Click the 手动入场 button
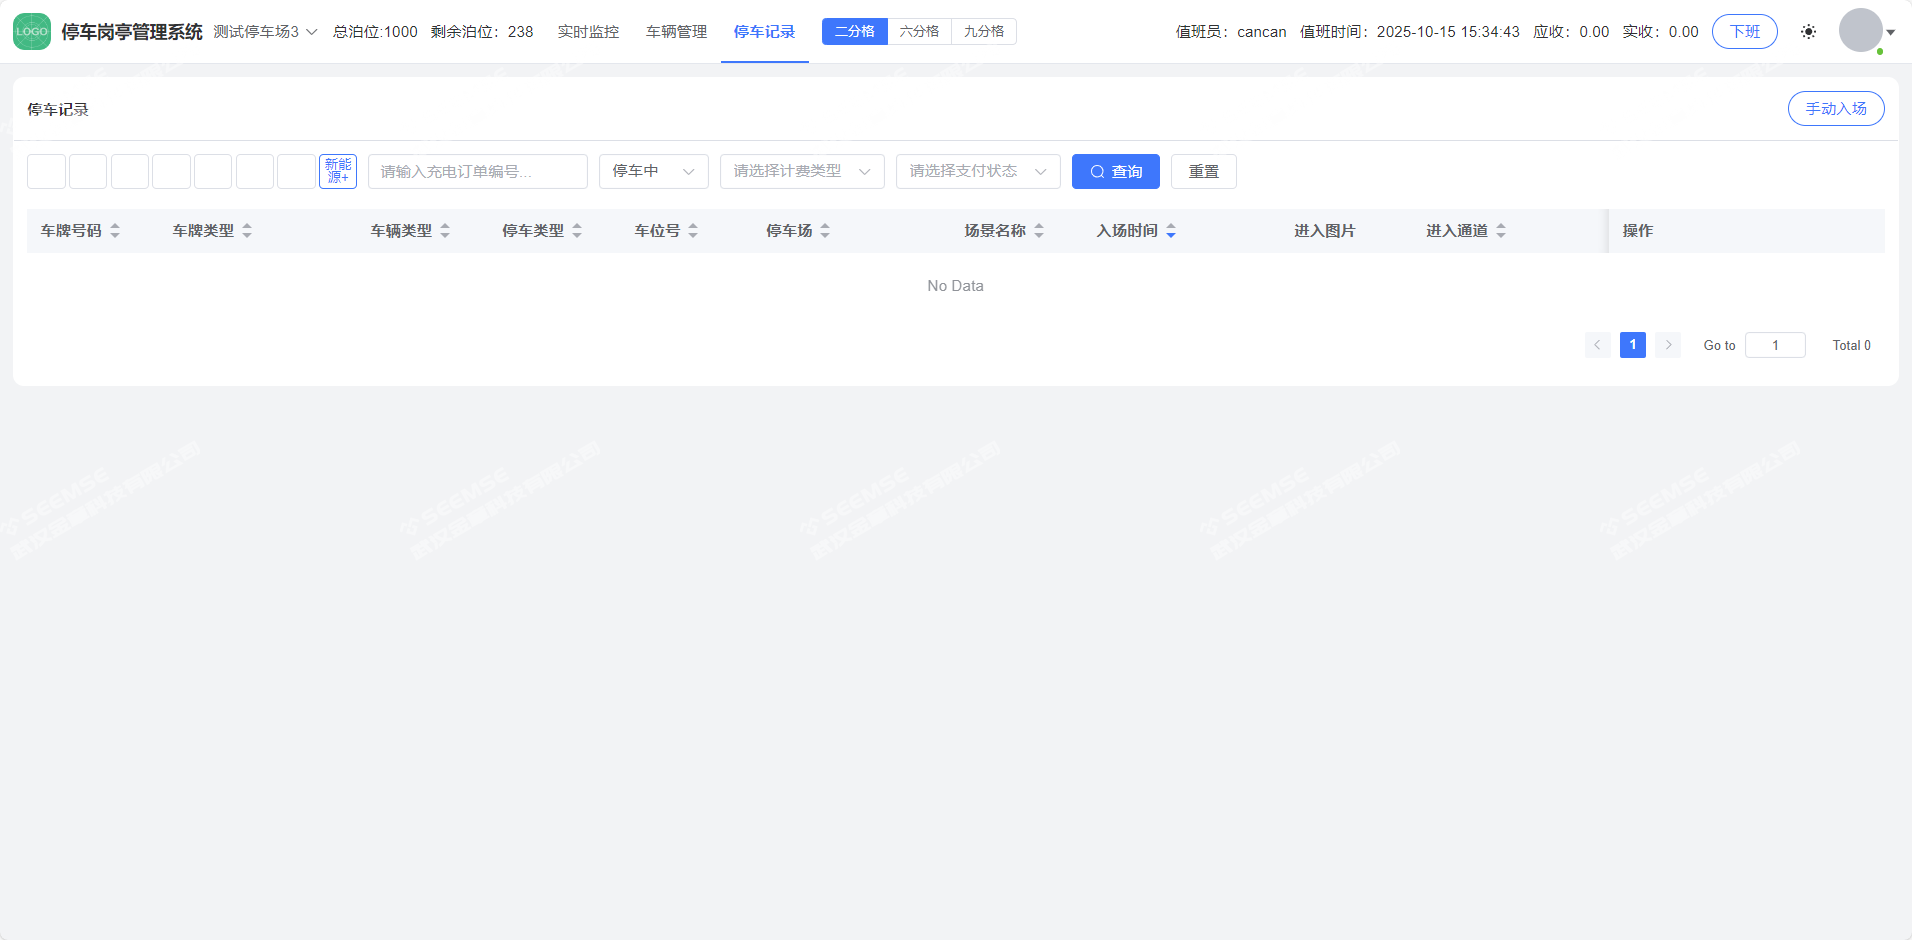The width and height of the screenshot is (1912, 940). (x=1835, y=109)
